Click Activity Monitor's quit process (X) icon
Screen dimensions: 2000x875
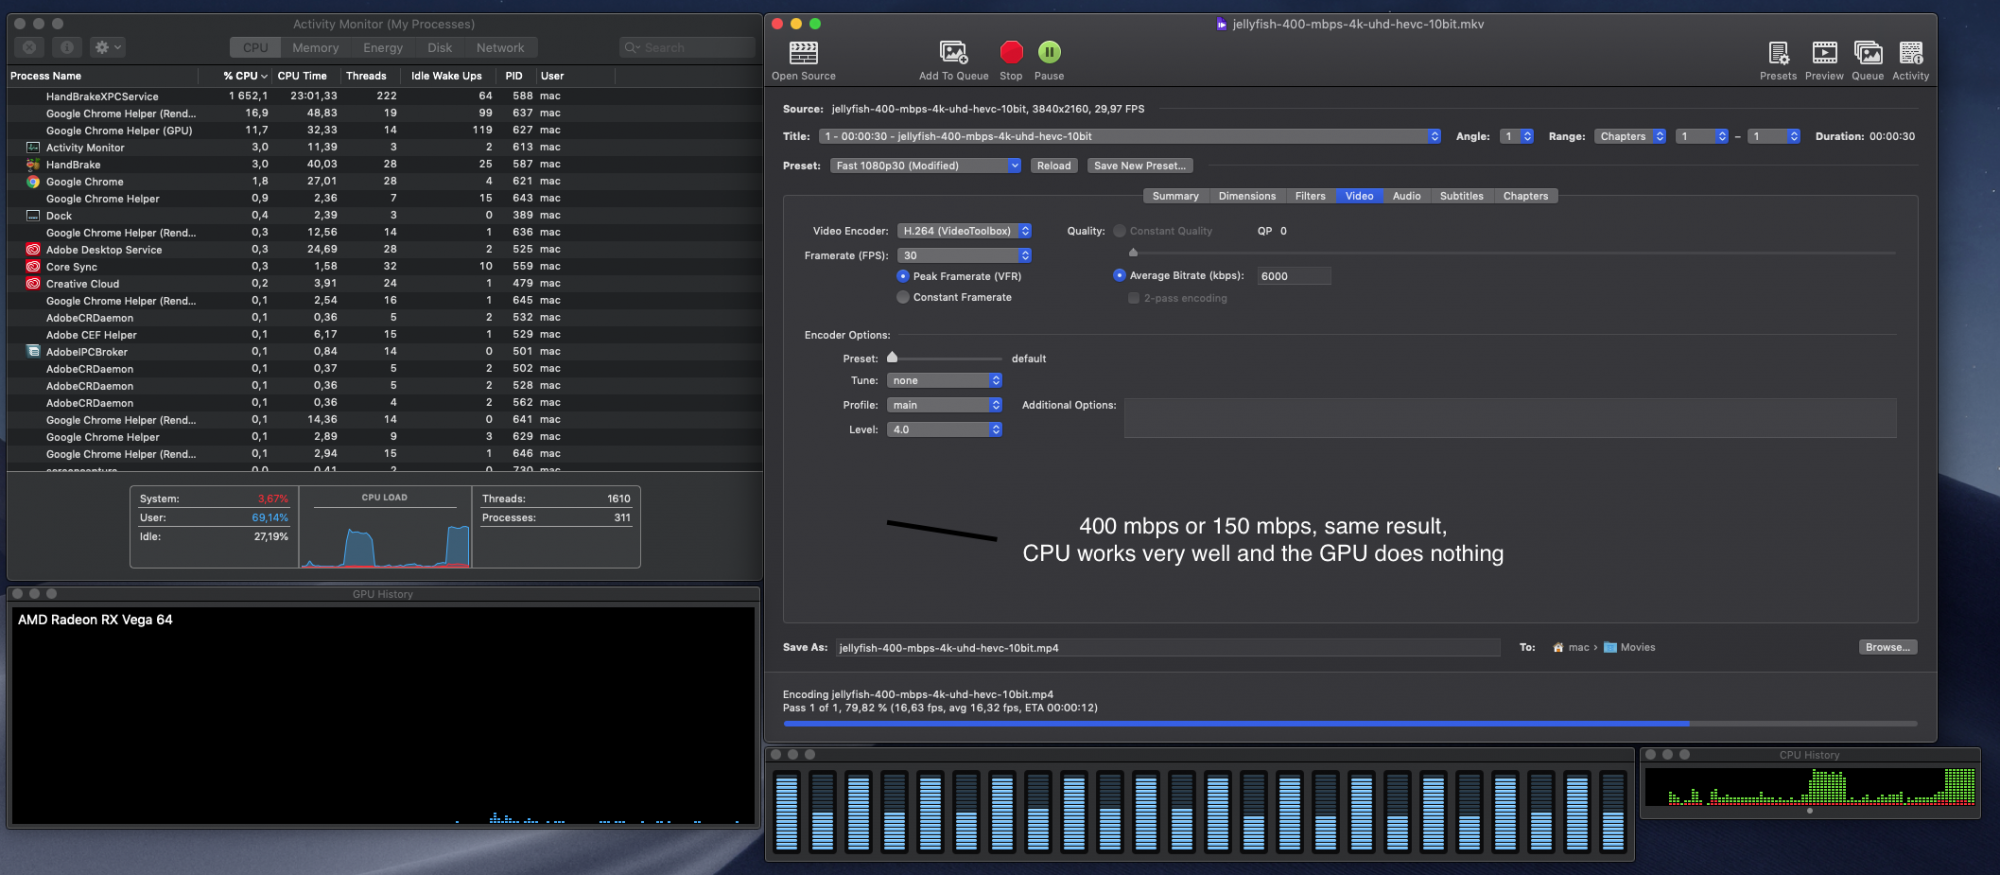(x=30, y=47)
